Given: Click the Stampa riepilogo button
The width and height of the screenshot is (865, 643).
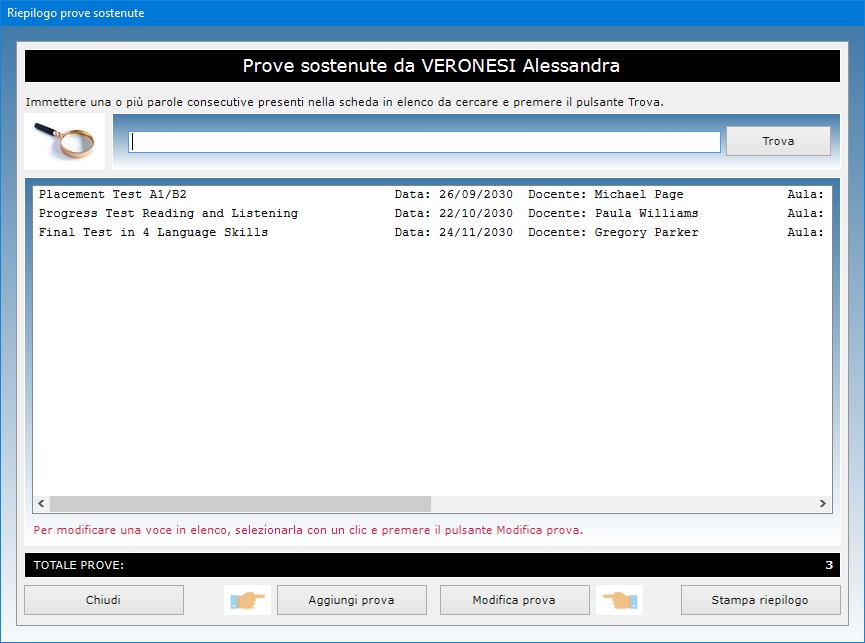Looking at the screenshot, I should coord(760,600).
